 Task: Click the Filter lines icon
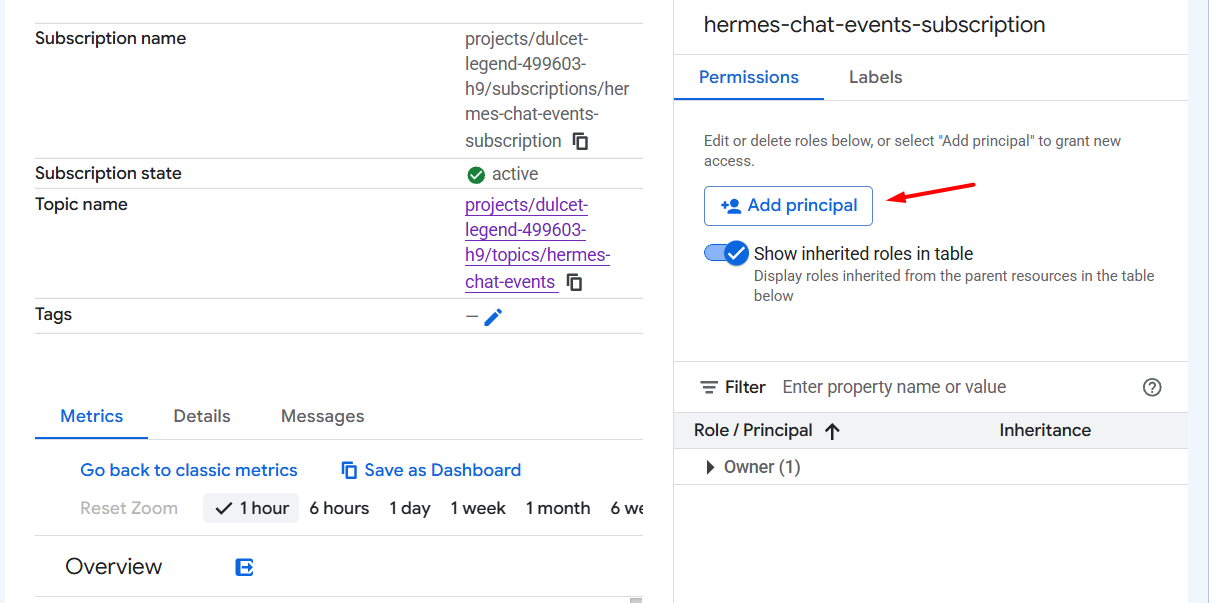click(x=709, y=387)
